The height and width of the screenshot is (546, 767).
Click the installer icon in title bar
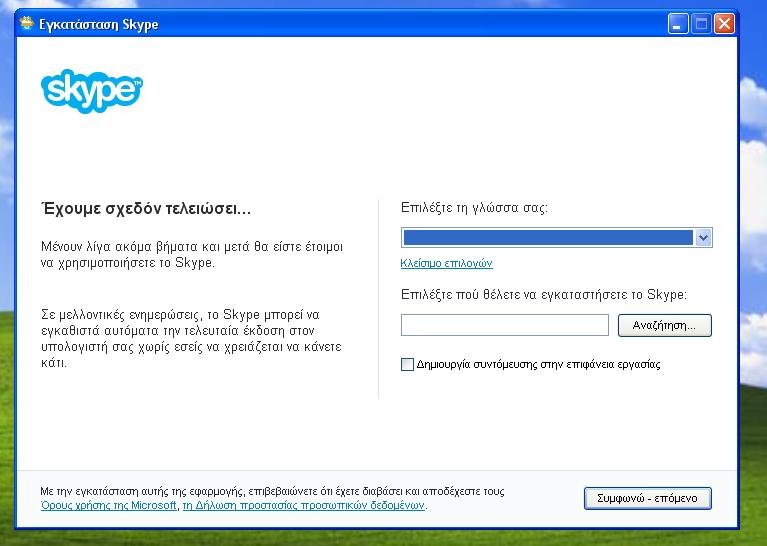pyautogui.click(x=27, y=23)
